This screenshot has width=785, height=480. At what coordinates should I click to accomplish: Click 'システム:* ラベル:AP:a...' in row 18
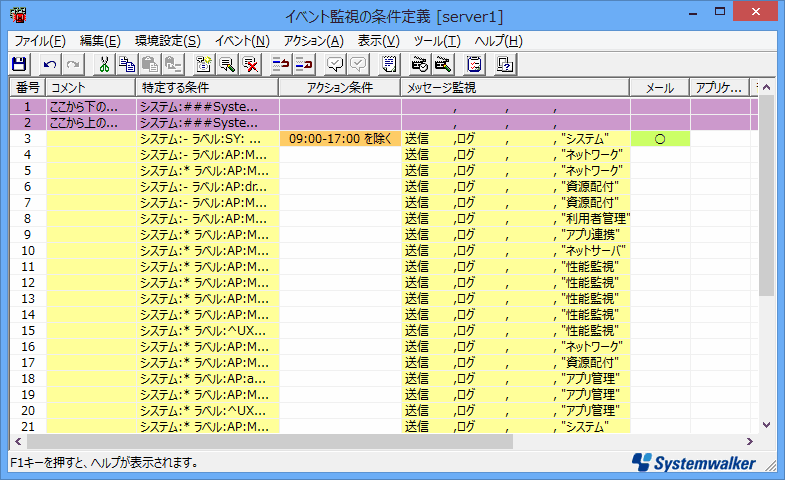coord(208,379)
